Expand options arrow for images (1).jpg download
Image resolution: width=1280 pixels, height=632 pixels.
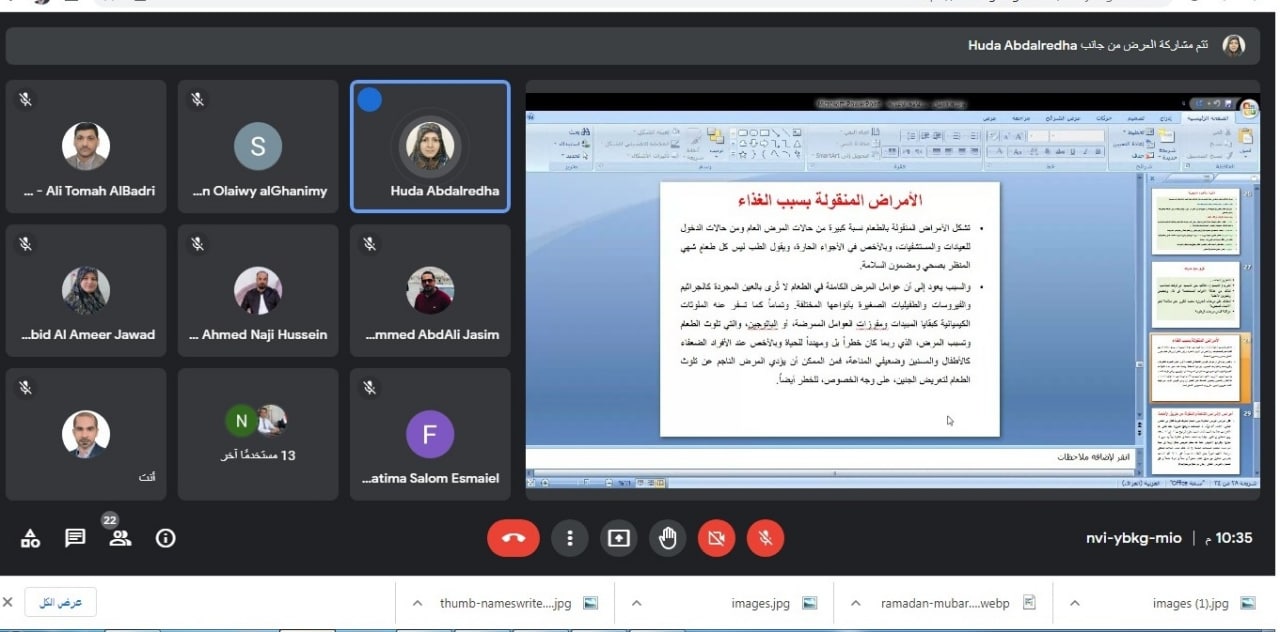click(x=1074, y=603)
